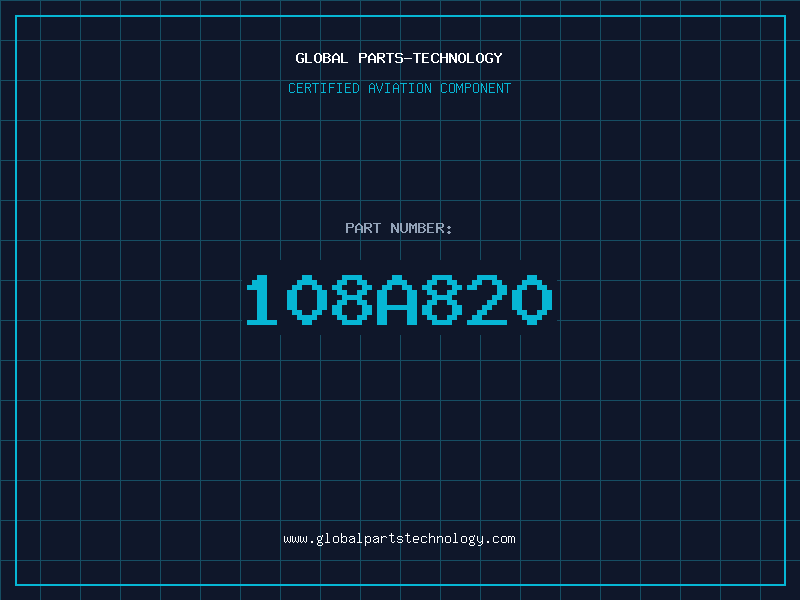Image resolution: width=800 pixels, height=600 pixels.
Task: Select the part number 108A820
Action: (x=399, y=299)
